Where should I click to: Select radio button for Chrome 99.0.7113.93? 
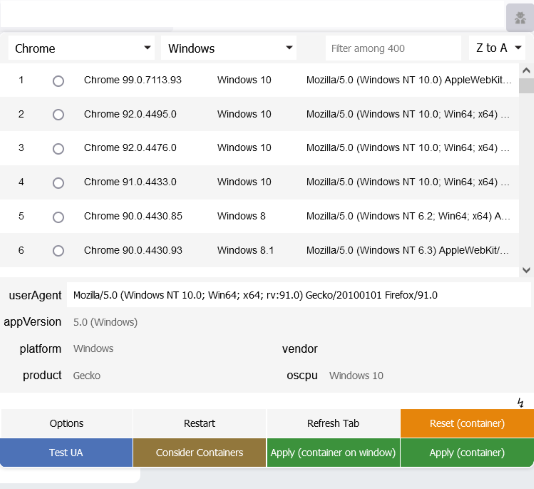[58, 81]
